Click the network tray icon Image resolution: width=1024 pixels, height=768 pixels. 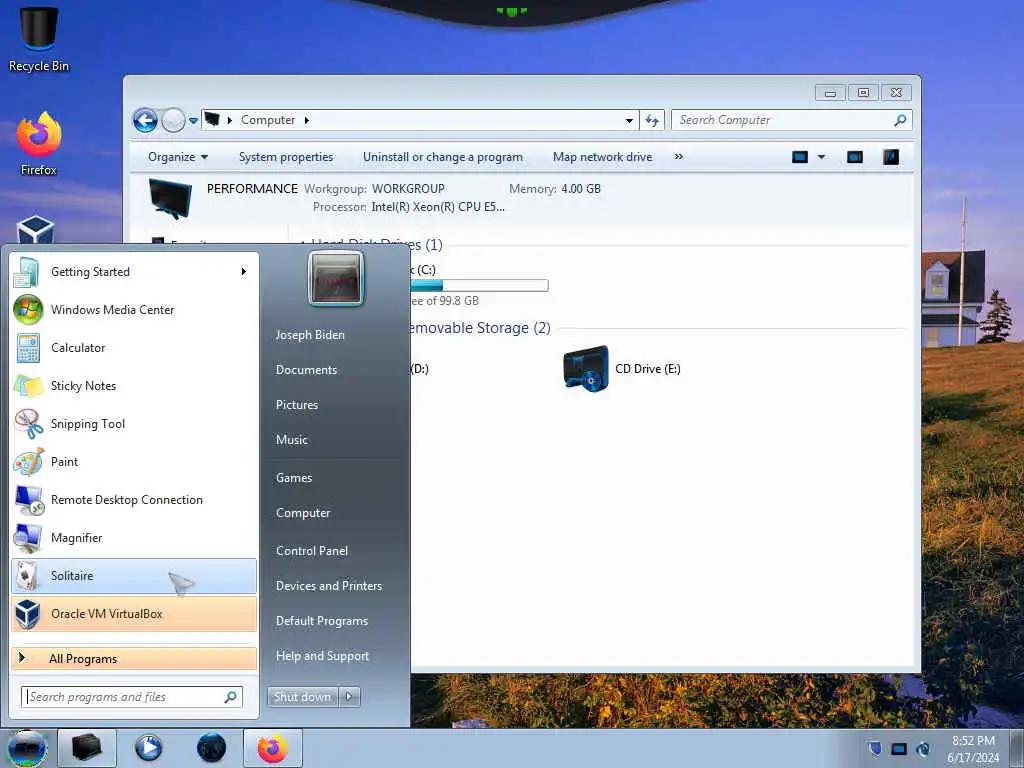pyautogui.click(x=899, y=748)
